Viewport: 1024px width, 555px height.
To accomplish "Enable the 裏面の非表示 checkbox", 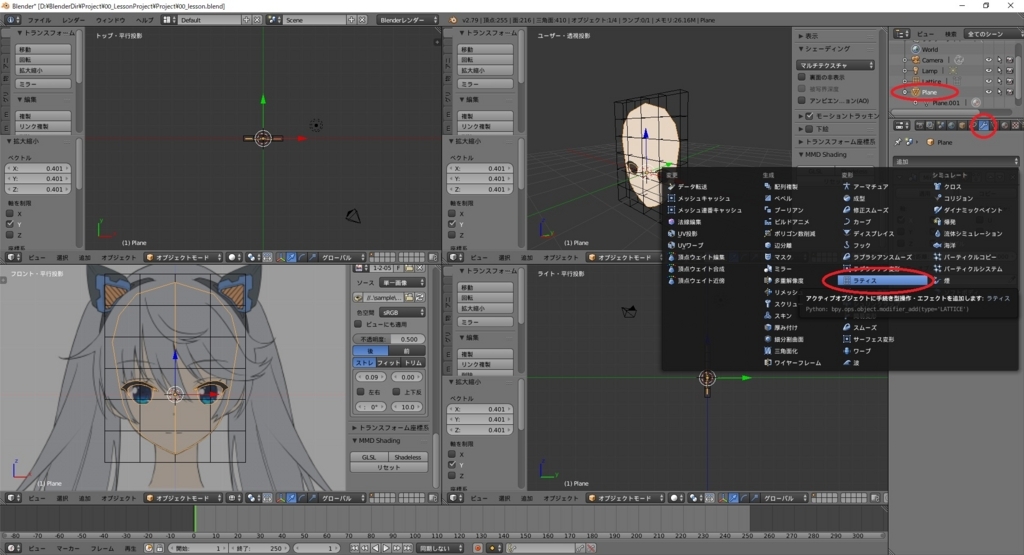I will (x=801, y=77).
